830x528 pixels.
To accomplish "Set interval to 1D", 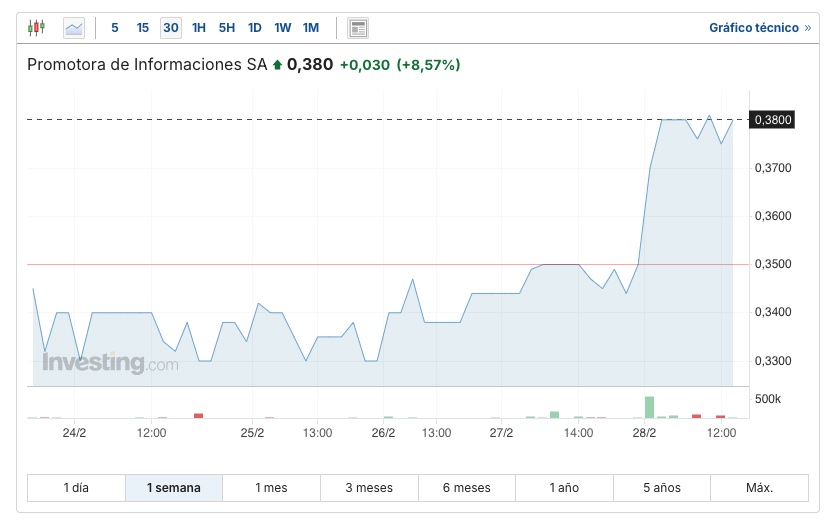I will 255,28.
